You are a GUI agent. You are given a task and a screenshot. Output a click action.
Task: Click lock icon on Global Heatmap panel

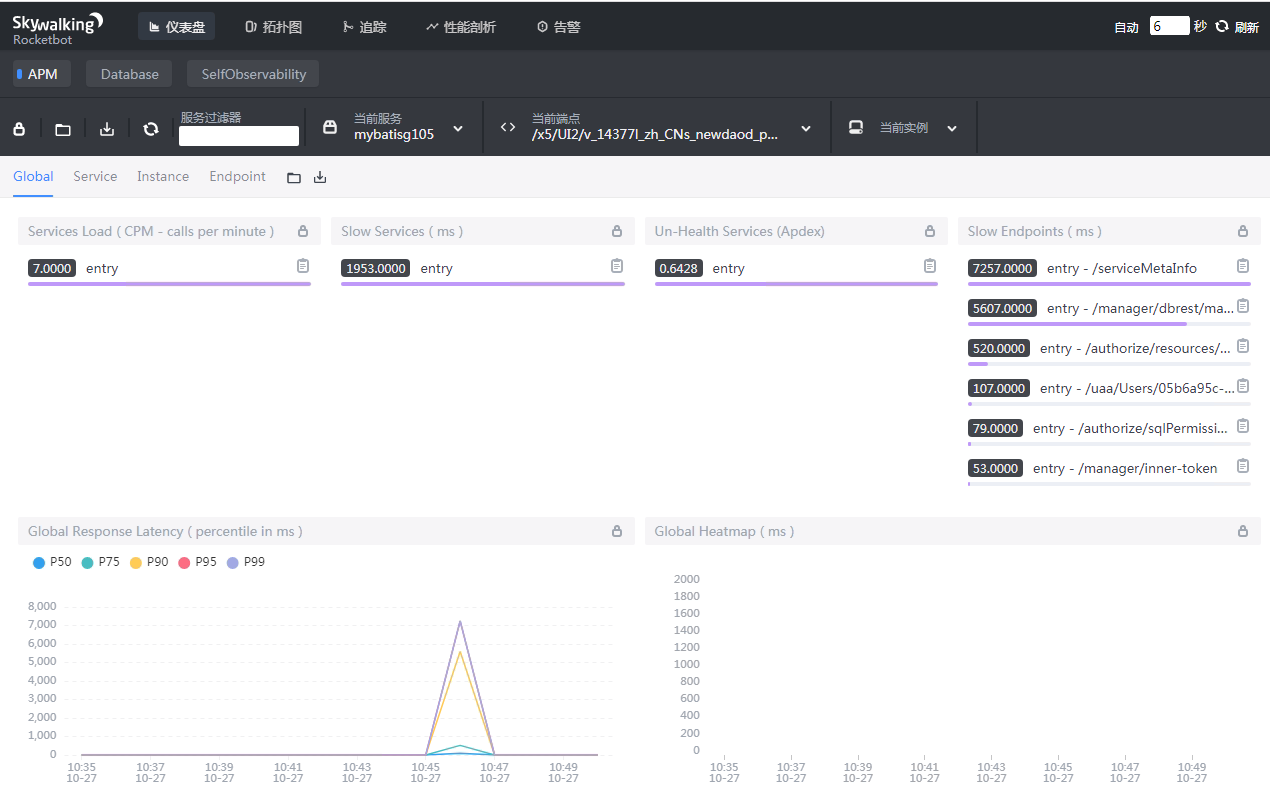[x=1243, y=531]
